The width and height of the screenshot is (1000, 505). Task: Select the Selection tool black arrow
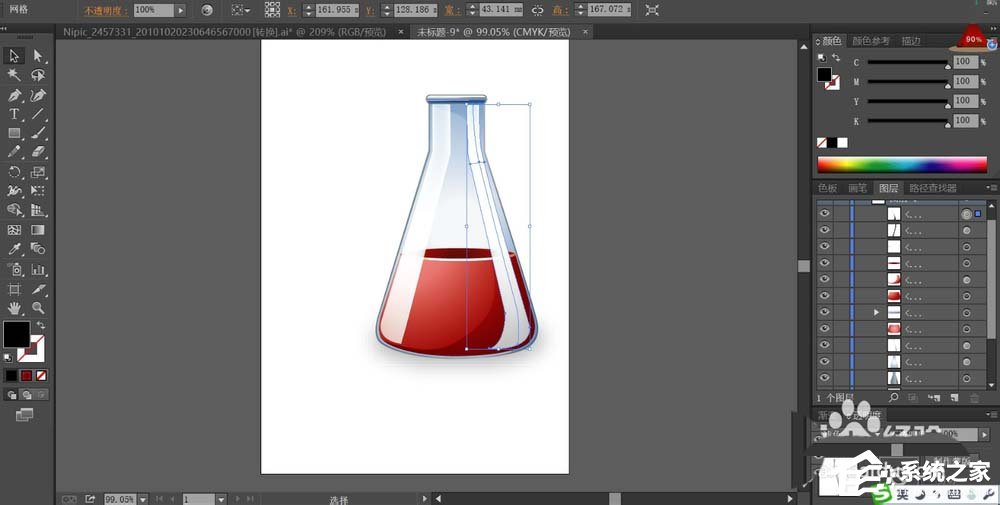point(14,56)
